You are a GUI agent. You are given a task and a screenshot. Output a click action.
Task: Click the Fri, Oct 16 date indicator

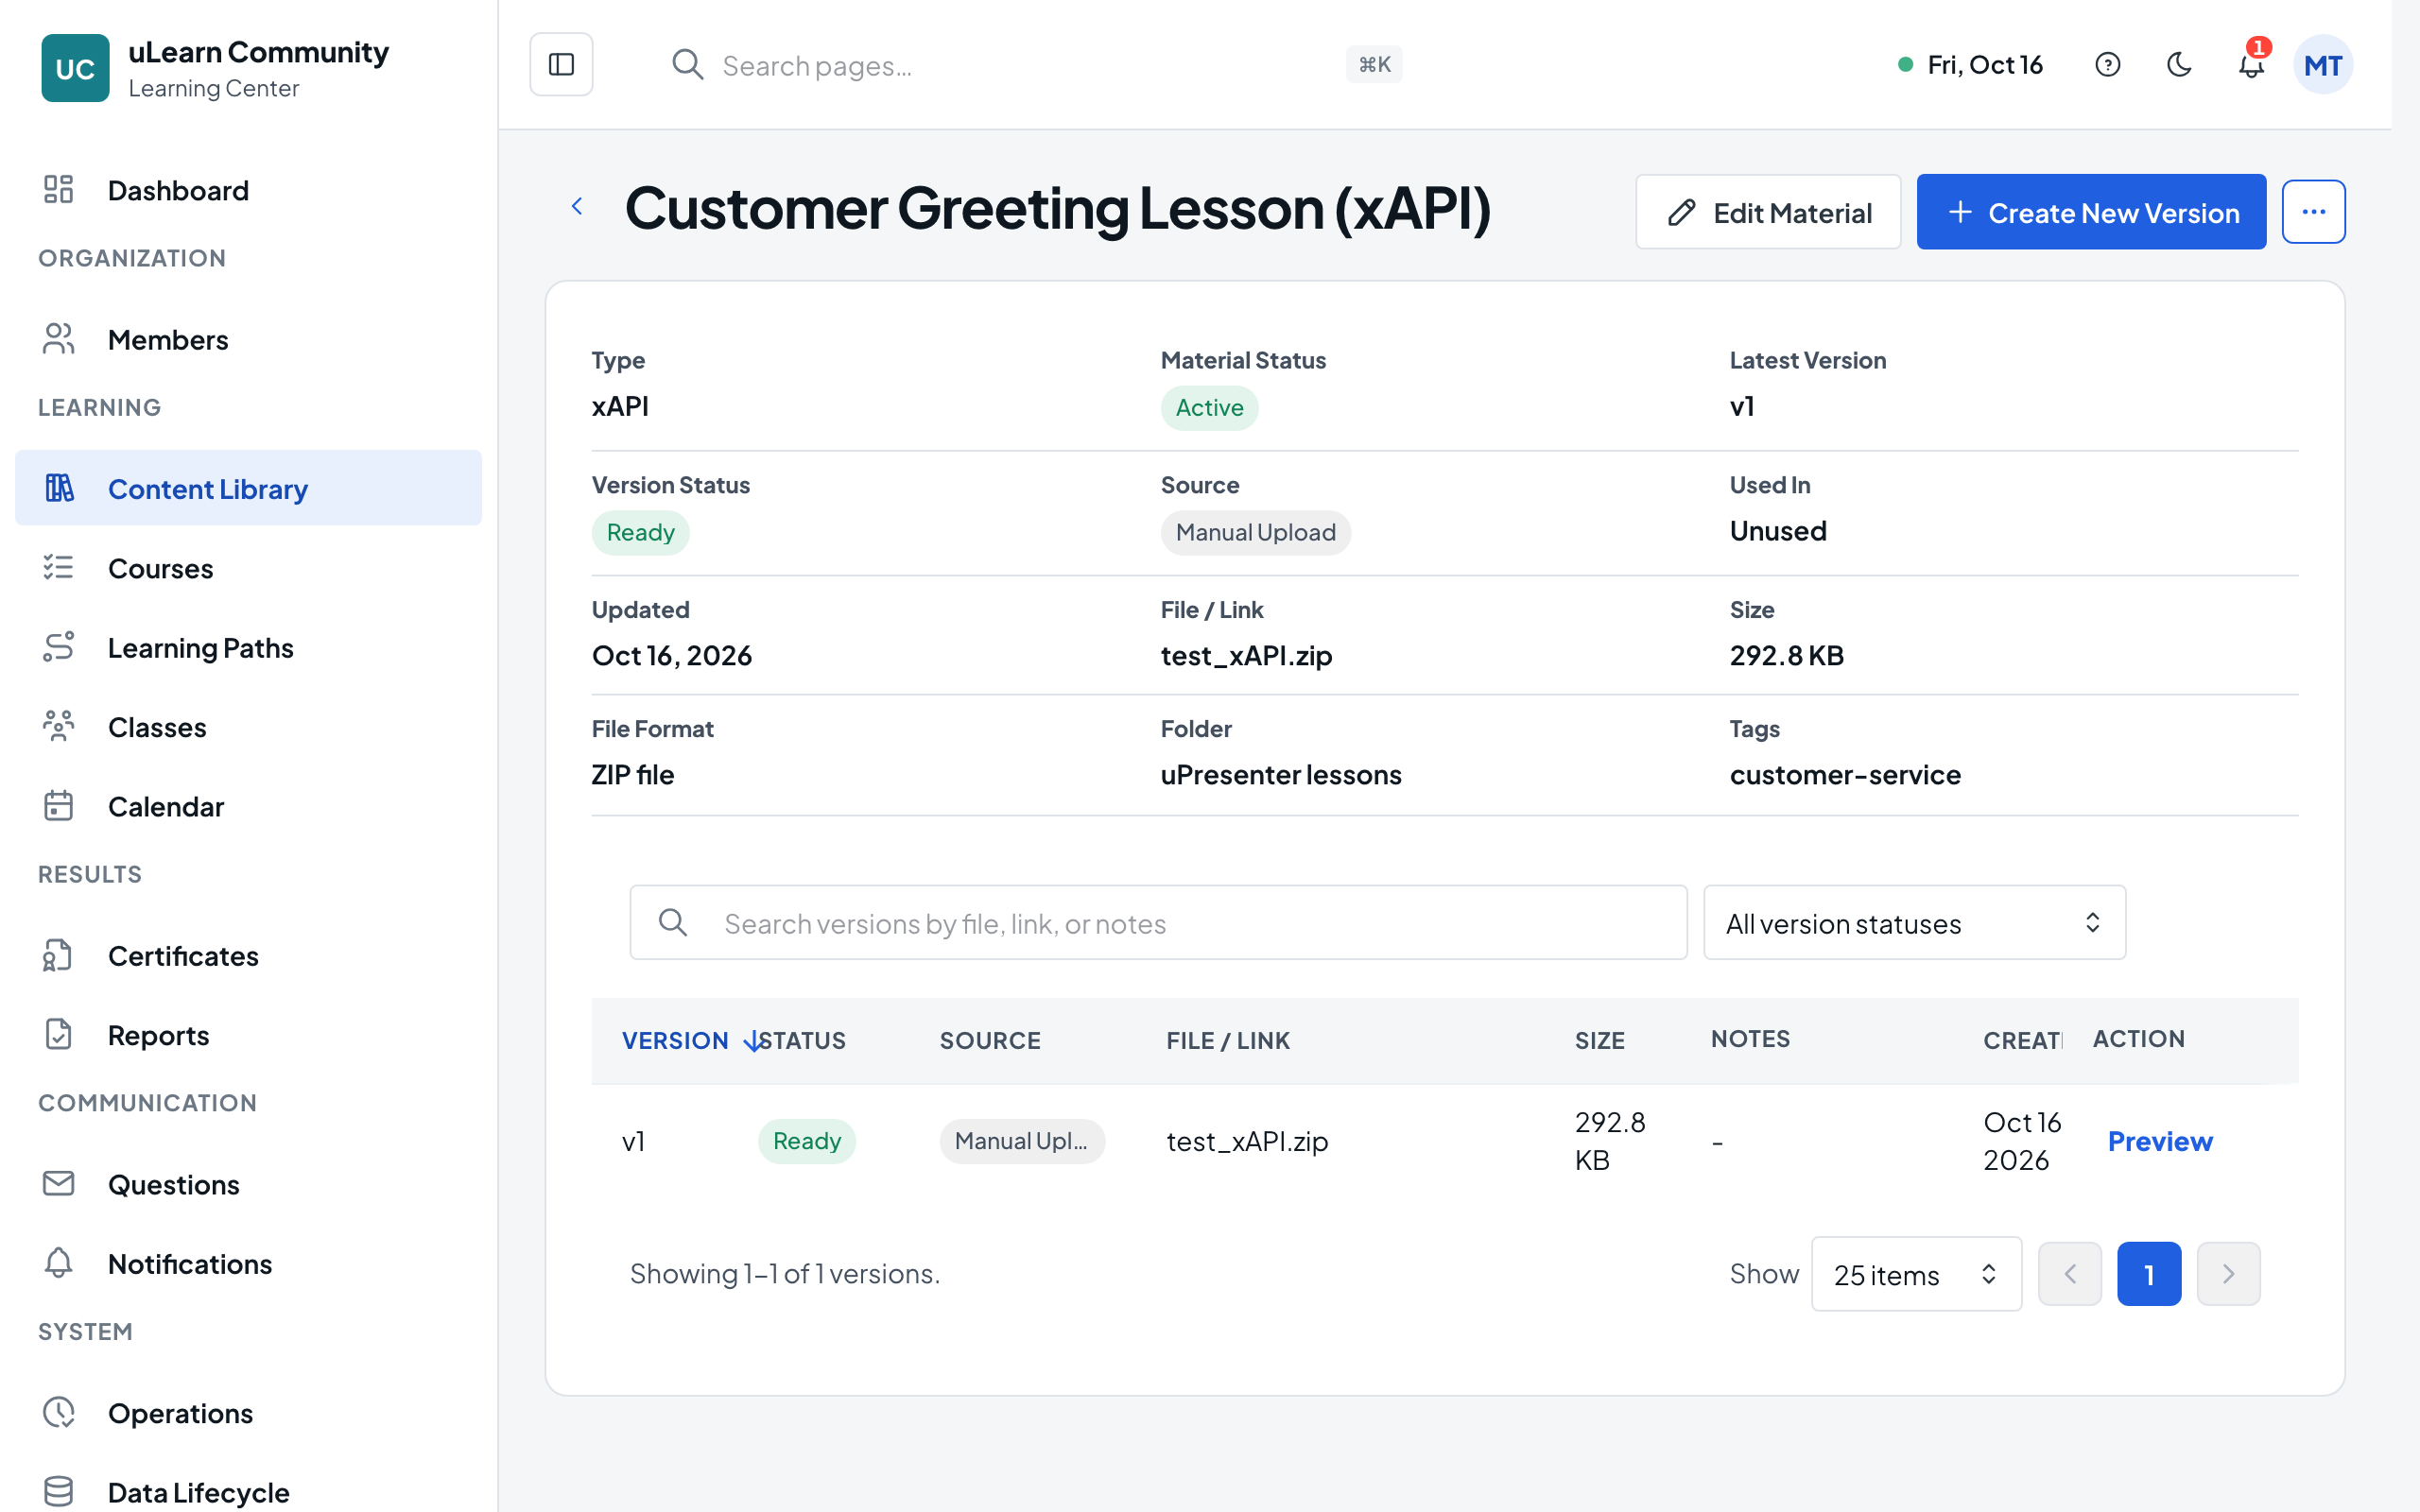coord(1970,65)
